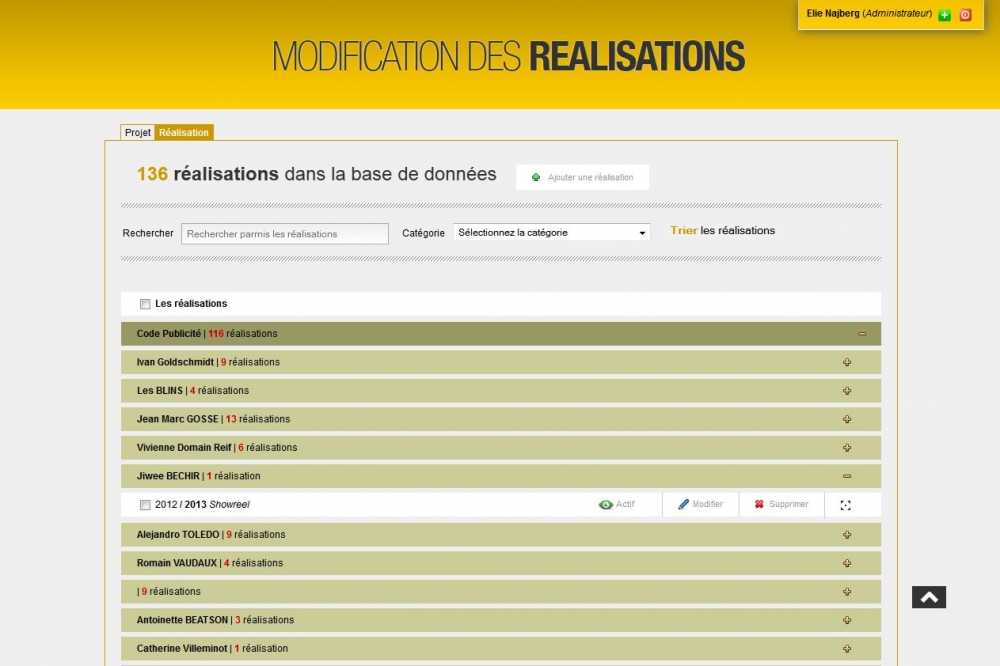
Task: Expand Romain VAUDAUX's réalisations
Action: [x=847, y=563]
